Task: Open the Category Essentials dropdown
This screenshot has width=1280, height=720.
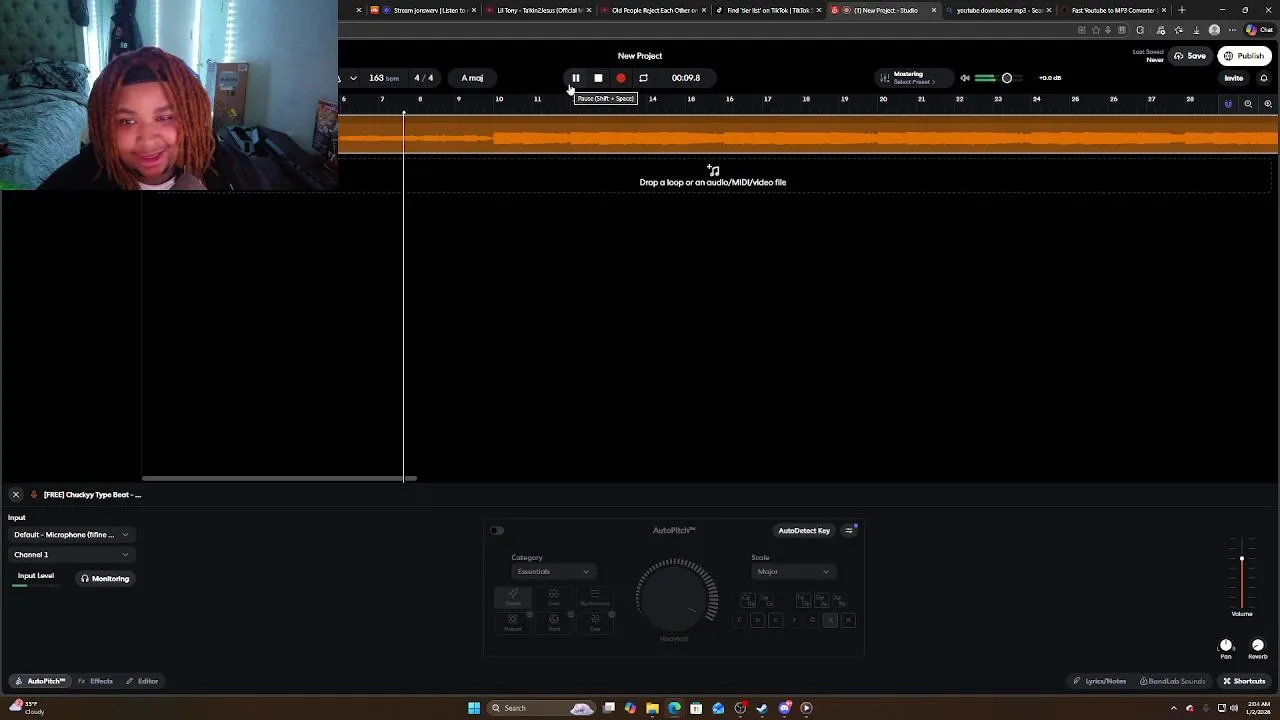Action: tap(552, 572)
